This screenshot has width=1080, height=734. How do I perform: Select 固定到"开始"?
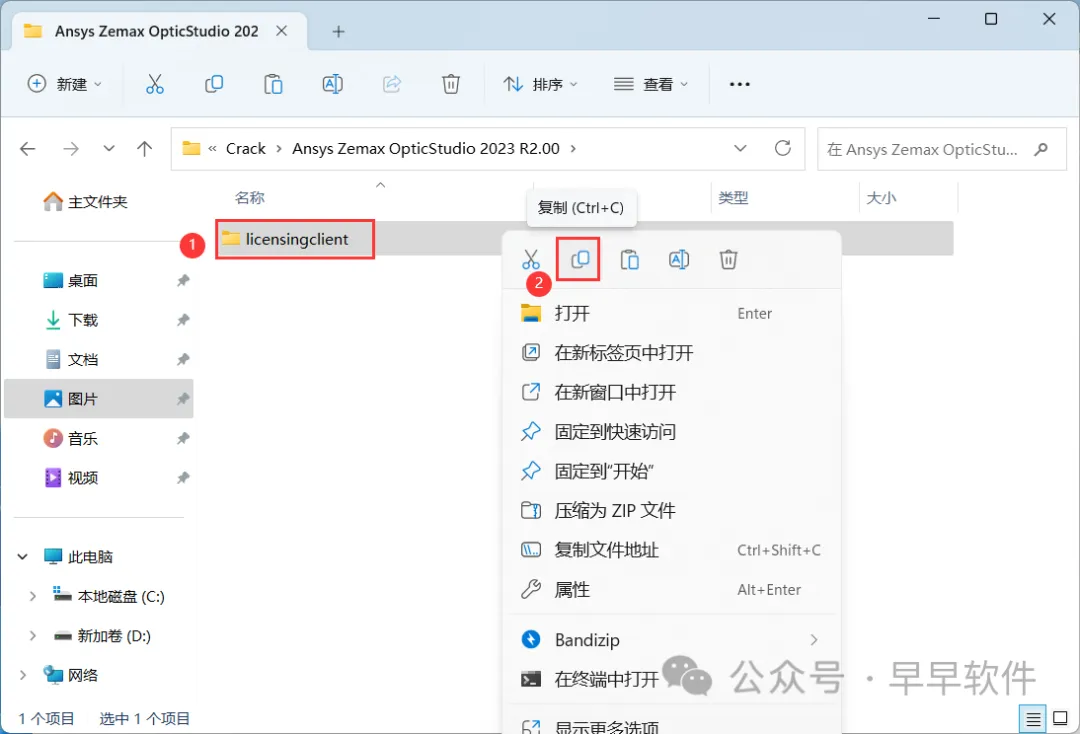672,471
